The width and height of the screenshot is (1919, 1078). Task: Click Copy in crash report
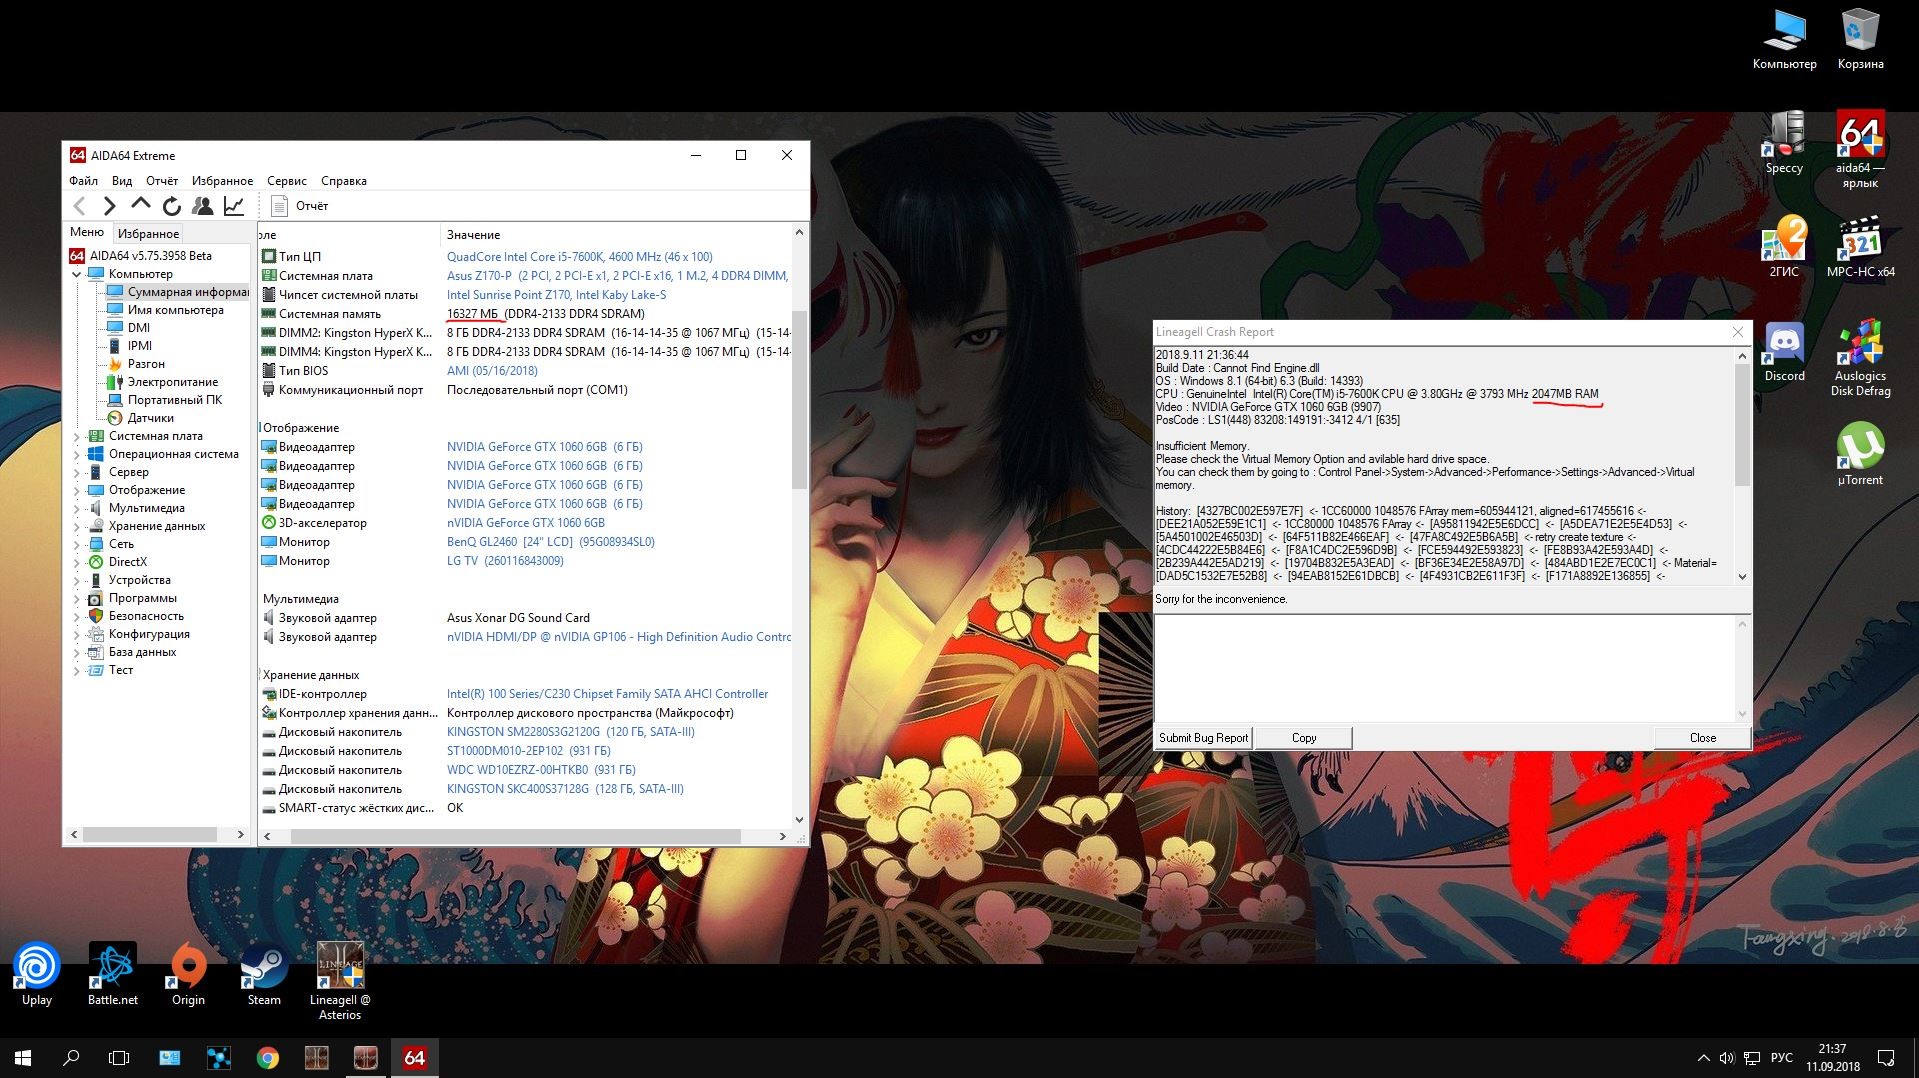(1303, 738)
